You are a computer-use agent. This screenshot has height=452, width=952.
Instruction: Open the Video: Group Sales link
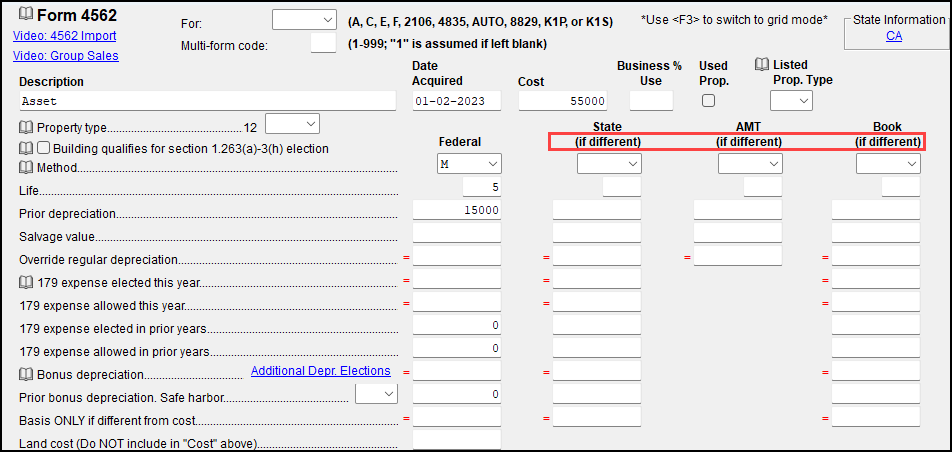(65, 56)
